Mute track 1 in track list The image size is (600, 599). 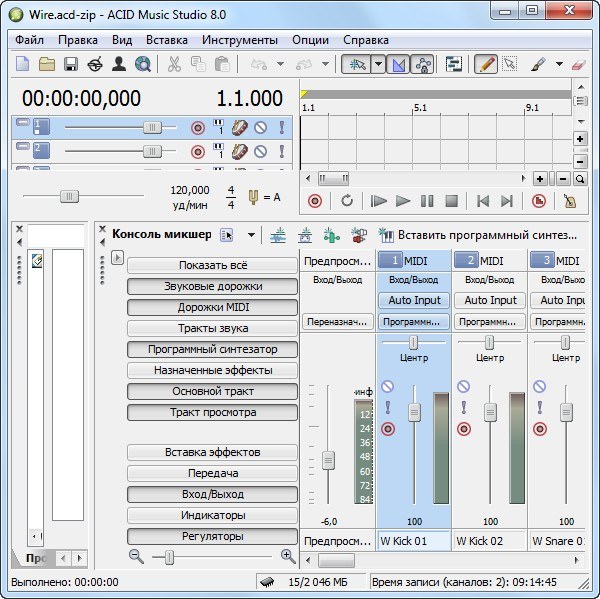(x=261, y=127)
